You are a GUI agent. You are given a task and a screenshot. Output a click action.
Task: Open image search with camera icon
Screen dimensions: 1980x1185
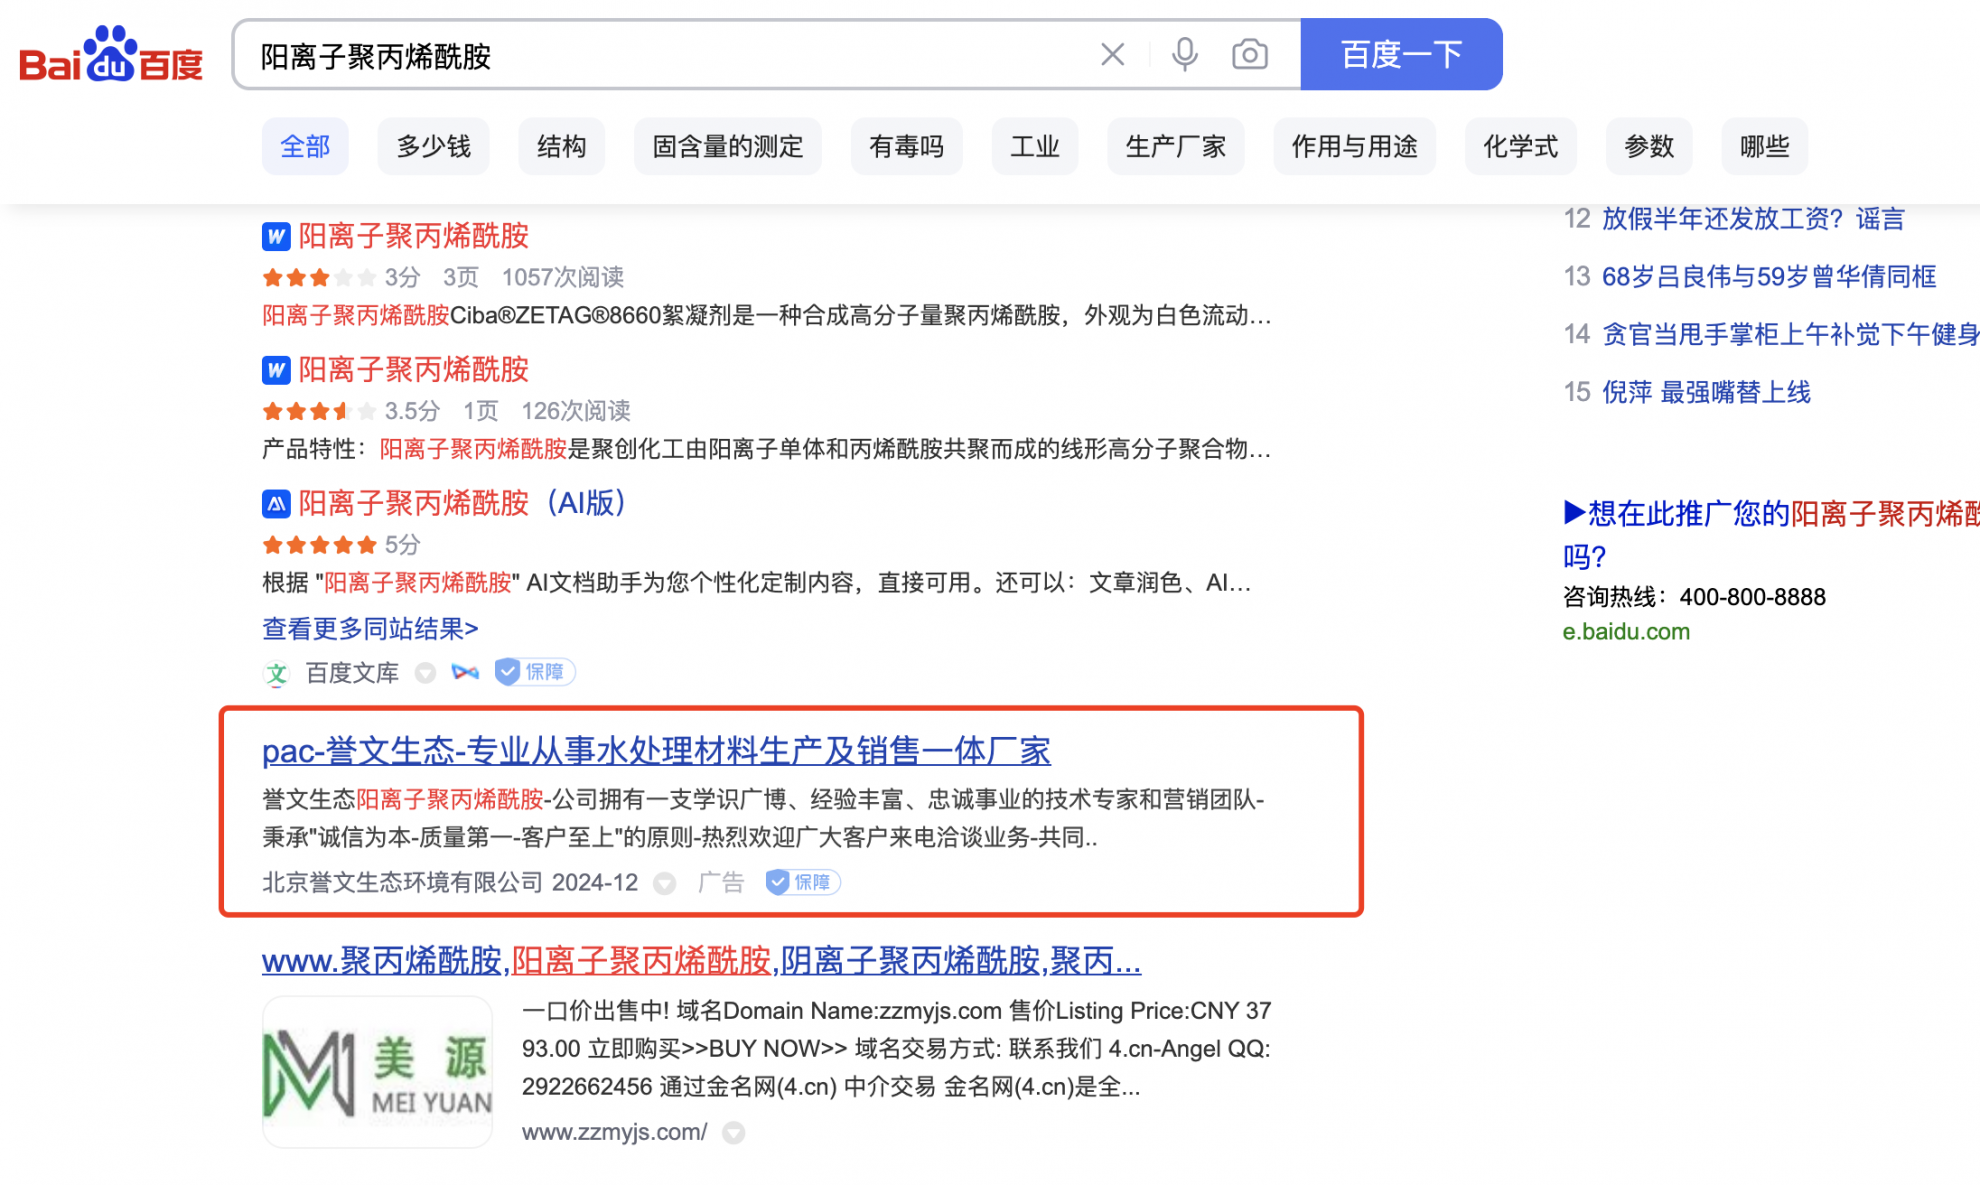[1249, 54]
